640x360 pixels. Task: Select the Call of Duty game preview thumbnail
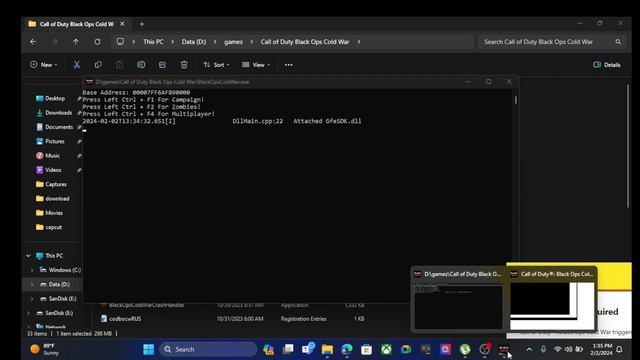pyautogui.click(x=552, y=306)
